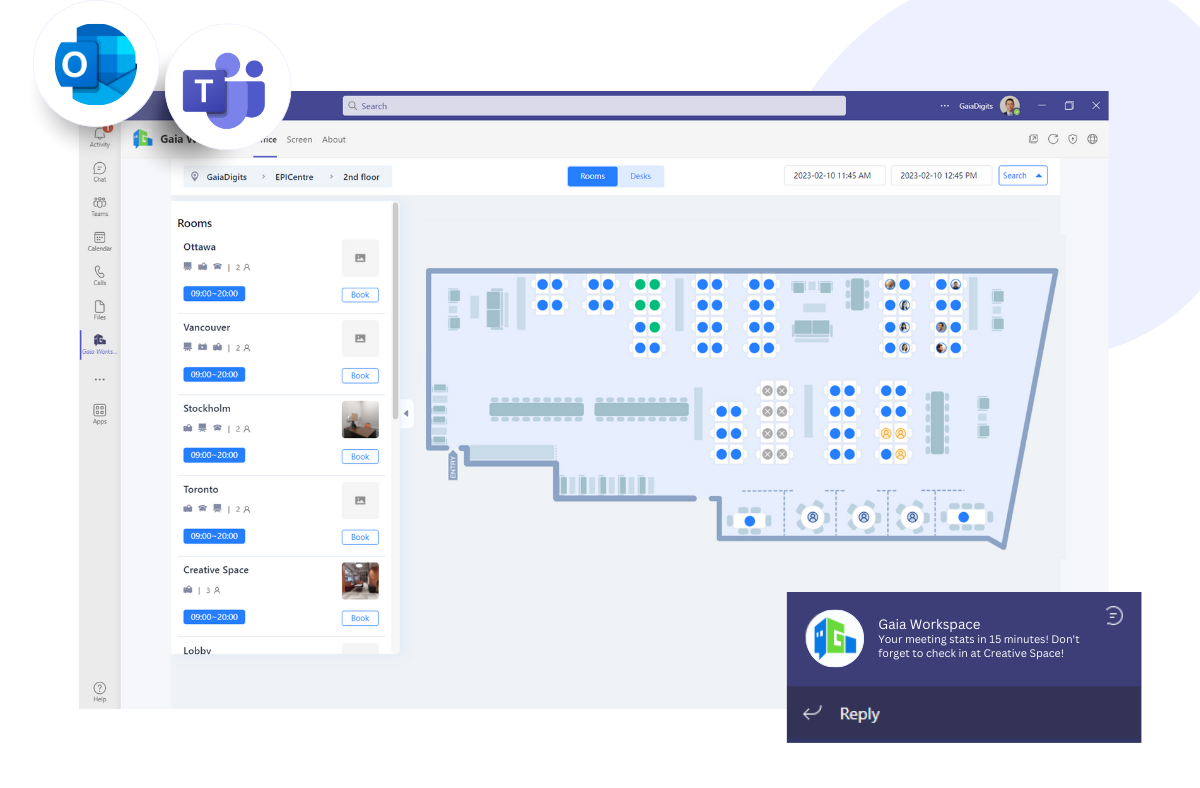This screenshot has height=788, width=1200.
Task: Click the shield icon in app header
Action: point(1073,139)
